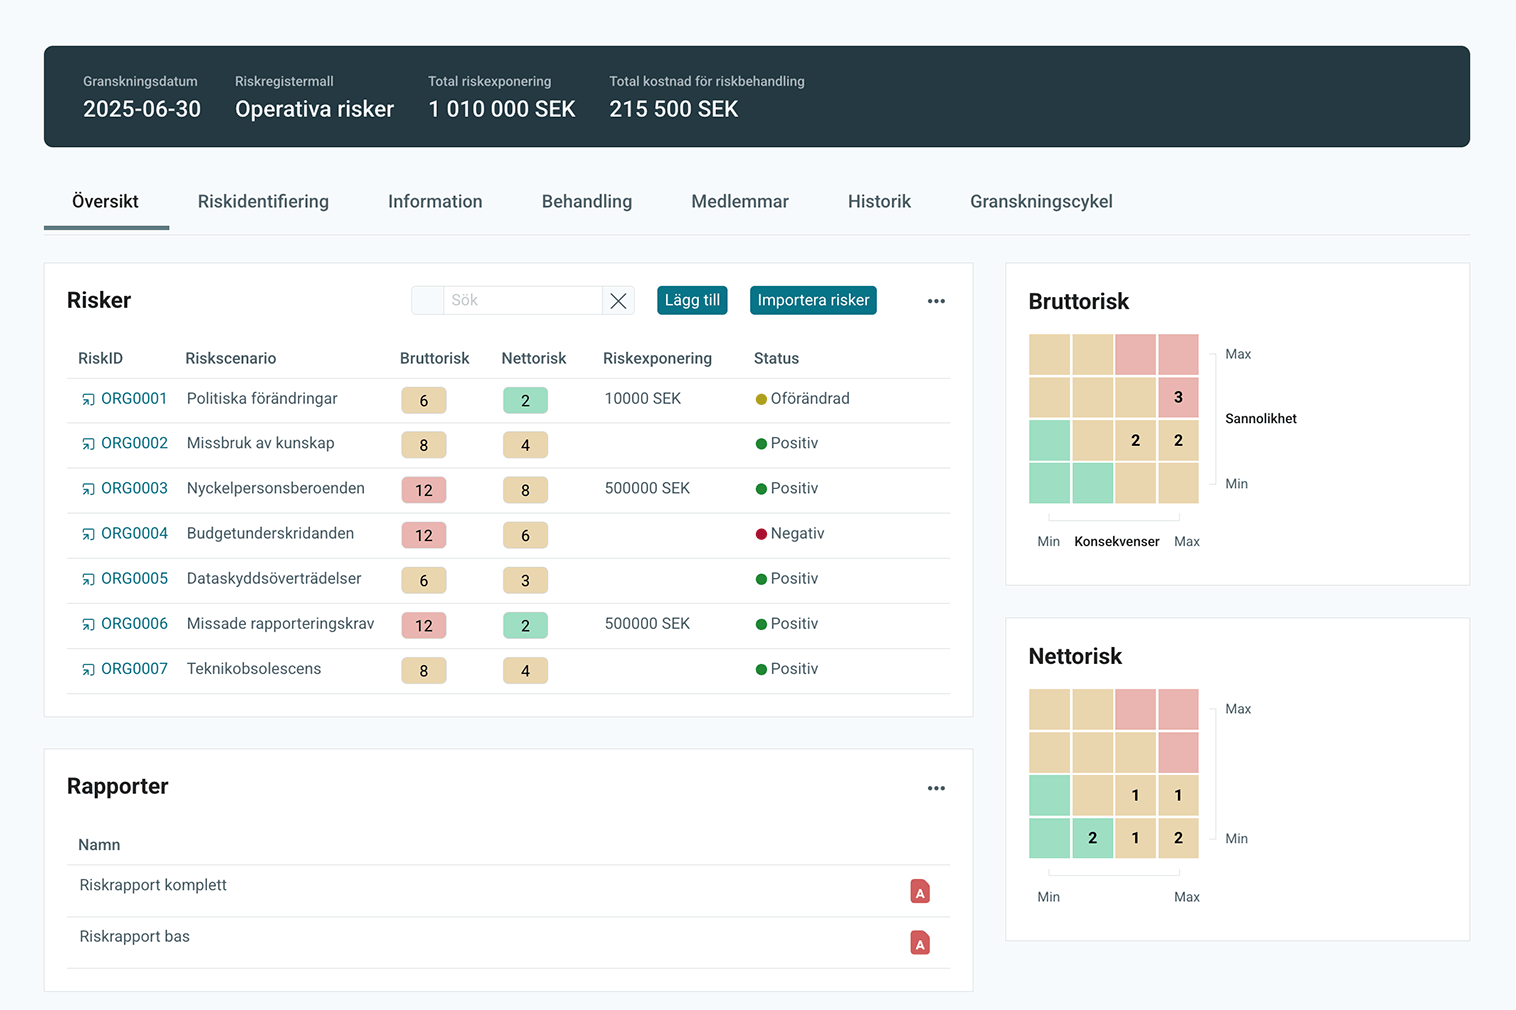Screen dimensions: 1516x1010
Task: Click the link icon beside ORG0004
Action: click(x=88, y=535)
